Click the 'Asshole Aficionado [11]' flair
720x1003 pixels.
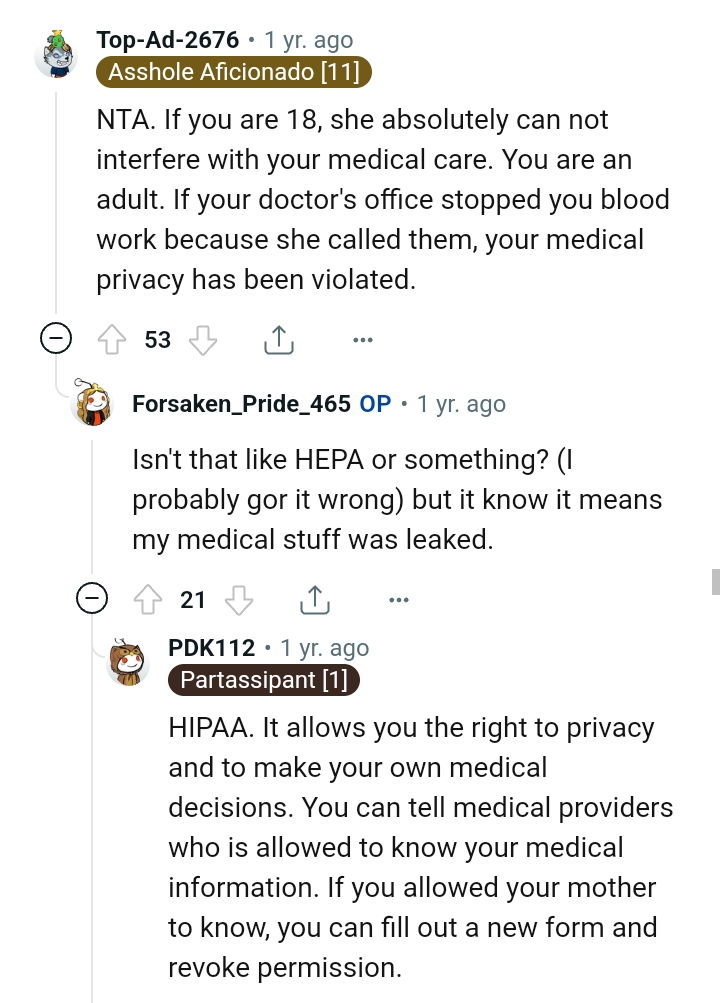(233, 72)
